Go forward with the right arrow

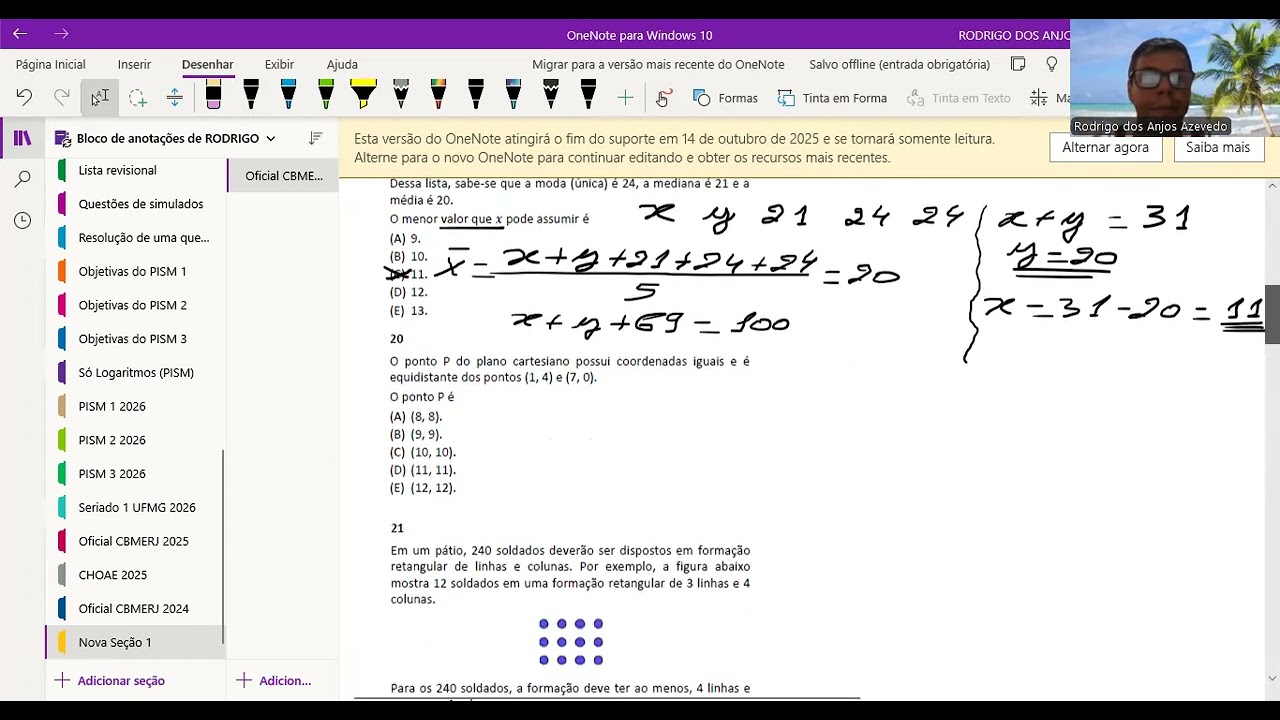(61, 35)
